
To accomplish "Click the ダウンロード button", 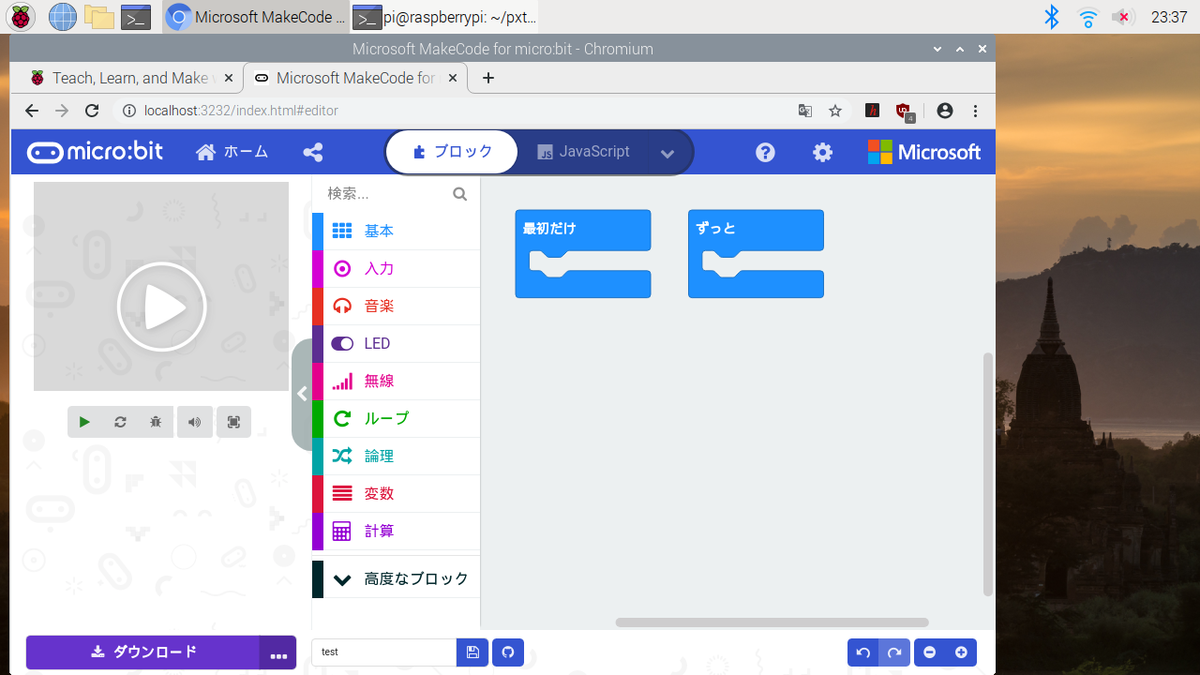I will tap(143, 652).
